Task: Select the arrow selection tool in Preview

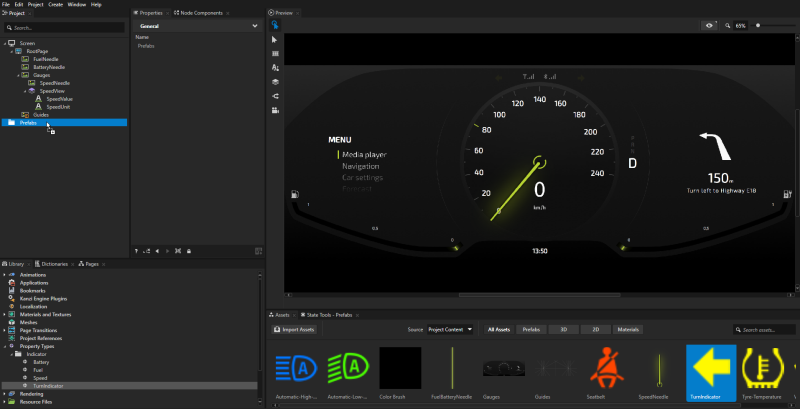Action: [275, 39]
